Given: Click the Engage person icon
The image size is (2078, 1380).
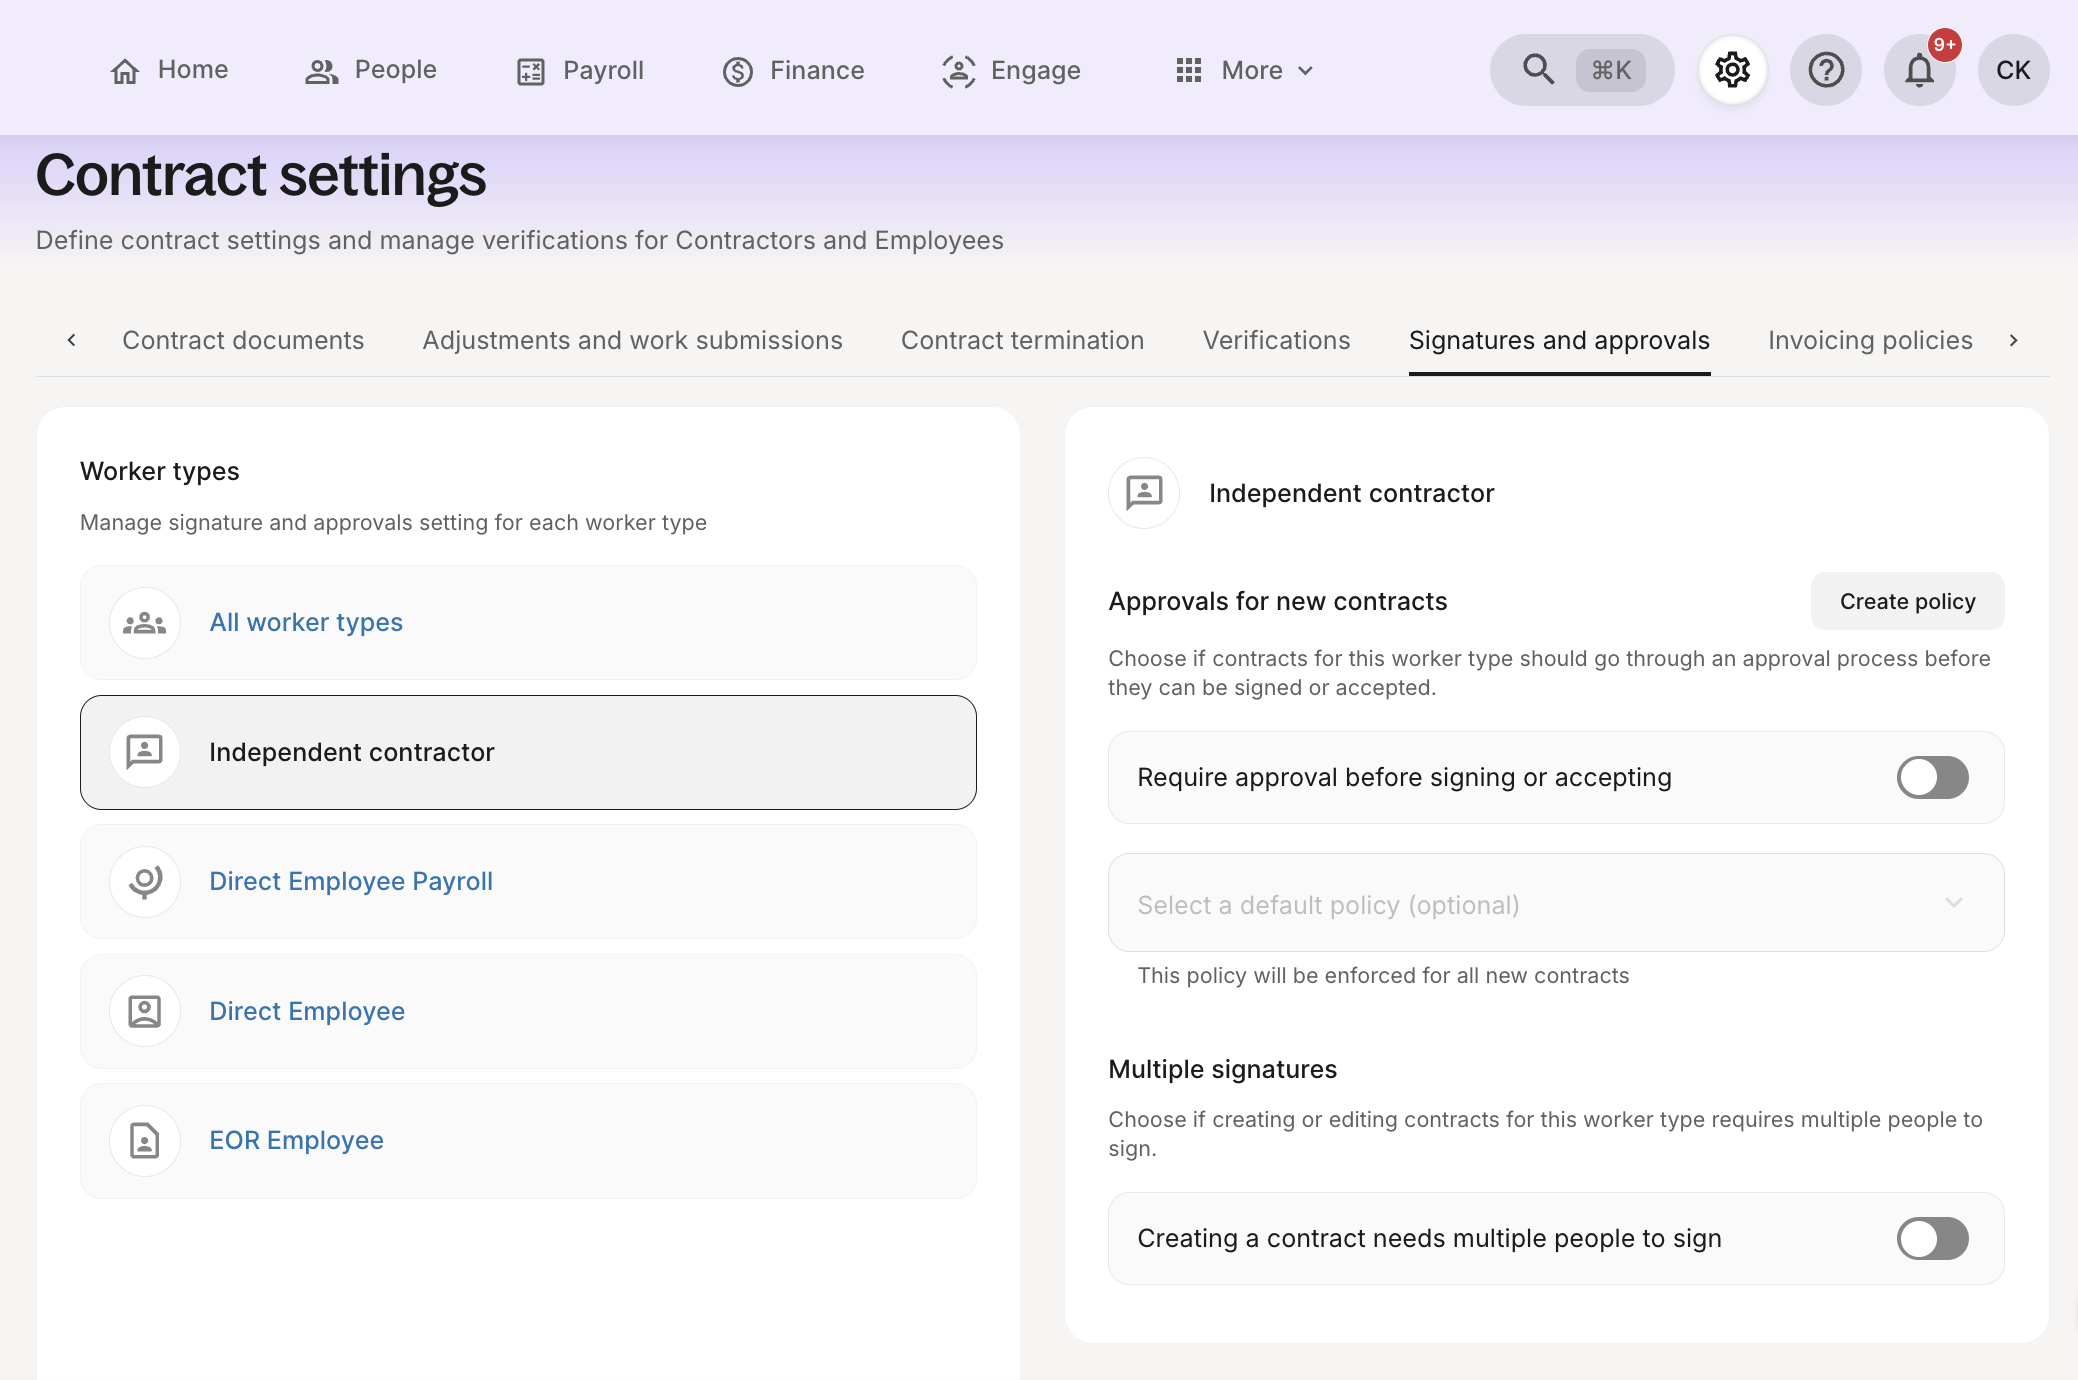Looking at the screenshot, I should coord(958,71).
